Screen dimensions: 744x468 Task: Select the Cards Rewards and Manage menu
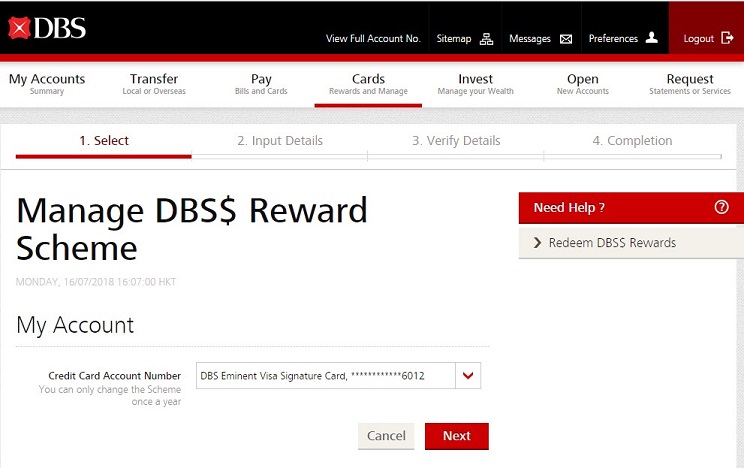click(x=368, y=84)
